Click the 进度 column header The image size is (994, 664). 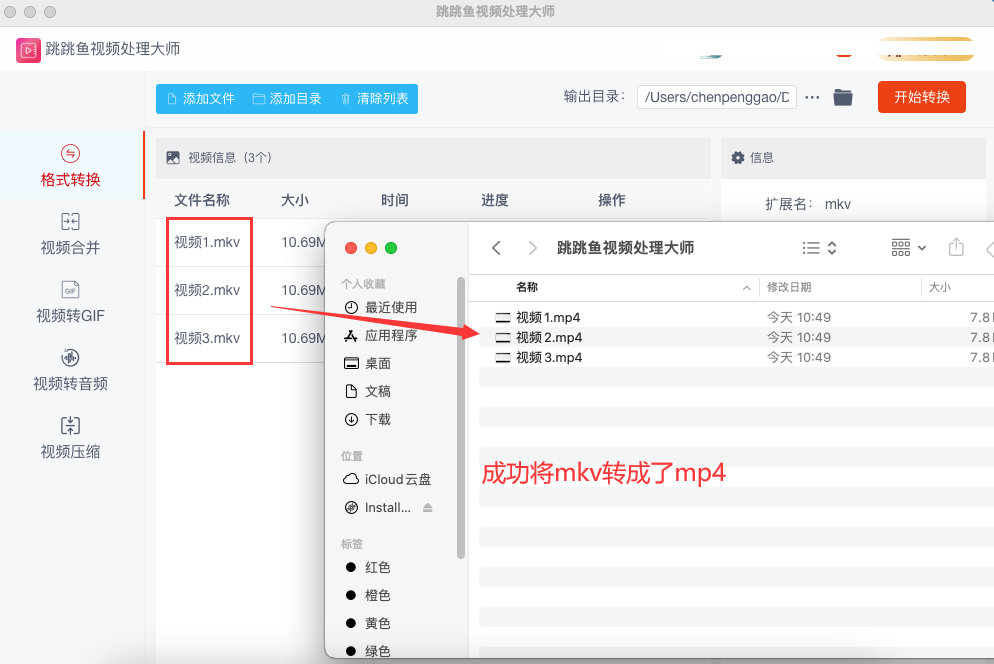(x=495, y=200)
